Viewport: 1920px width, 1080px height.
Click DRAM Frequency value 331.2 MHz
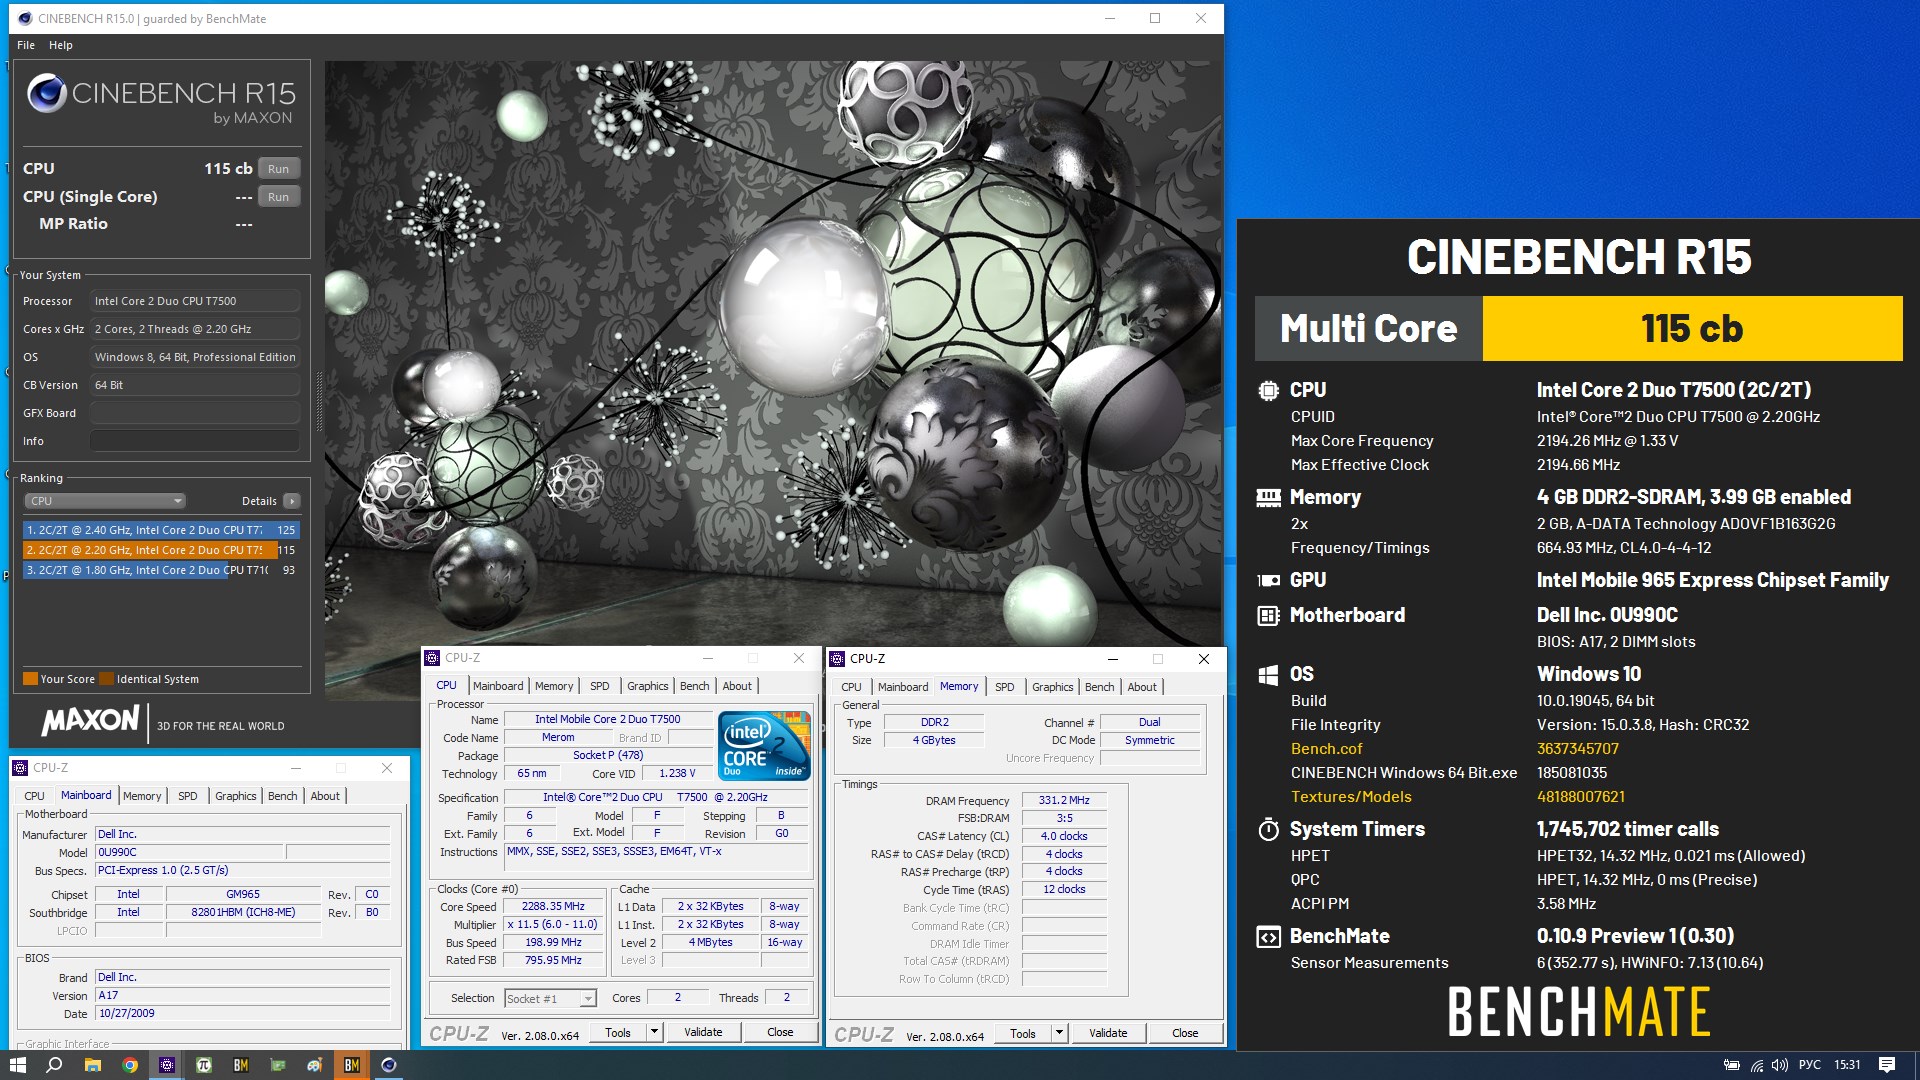point(1064,800)
